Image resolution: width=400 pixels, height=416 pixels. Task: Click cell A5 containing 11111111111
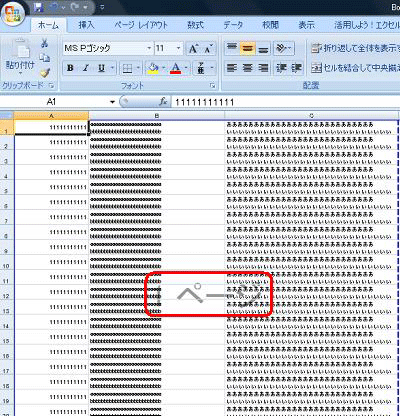point(51,187)
